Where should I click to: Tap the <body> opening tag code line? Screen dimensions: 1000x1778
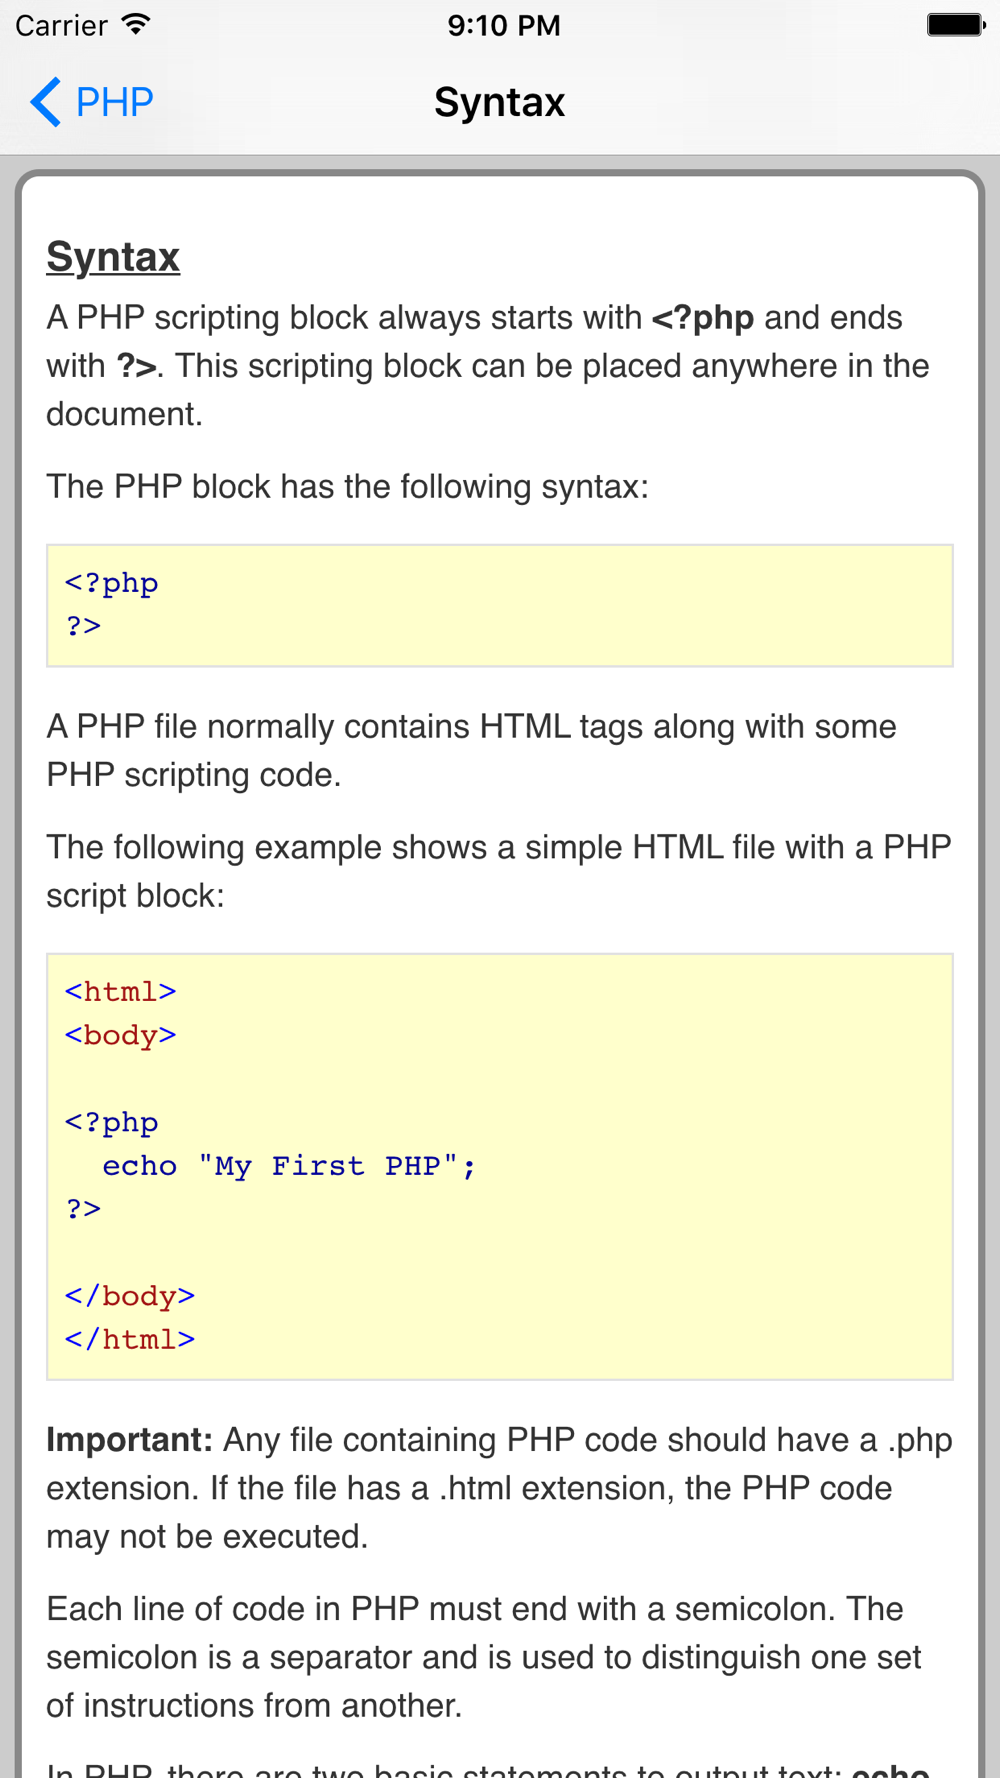tap(120, 1035)
